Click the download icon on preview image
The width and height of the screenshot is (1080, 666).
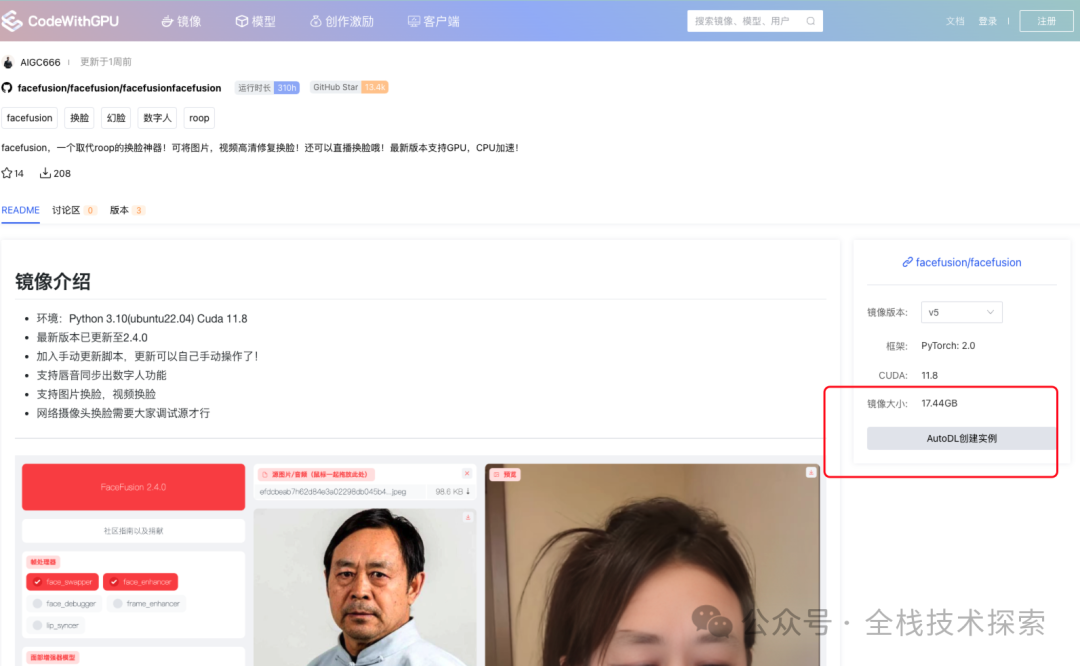[811, 472]
